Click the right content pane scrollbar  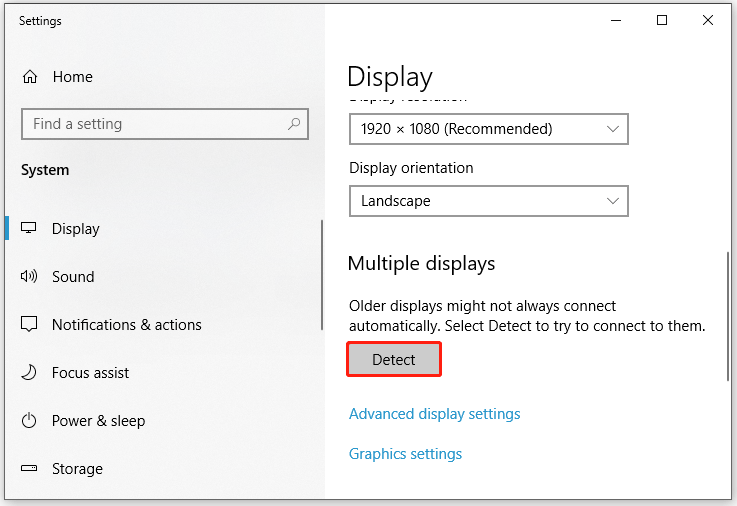[728, 316]
